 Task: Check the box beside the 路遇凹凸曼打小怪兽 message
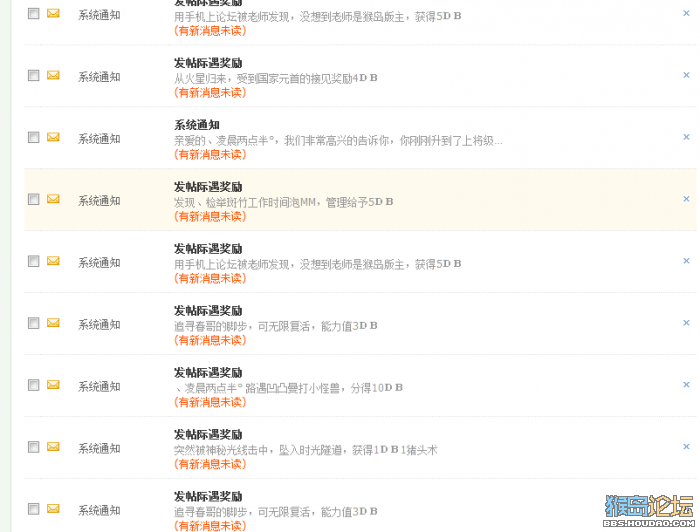[33, 385]
